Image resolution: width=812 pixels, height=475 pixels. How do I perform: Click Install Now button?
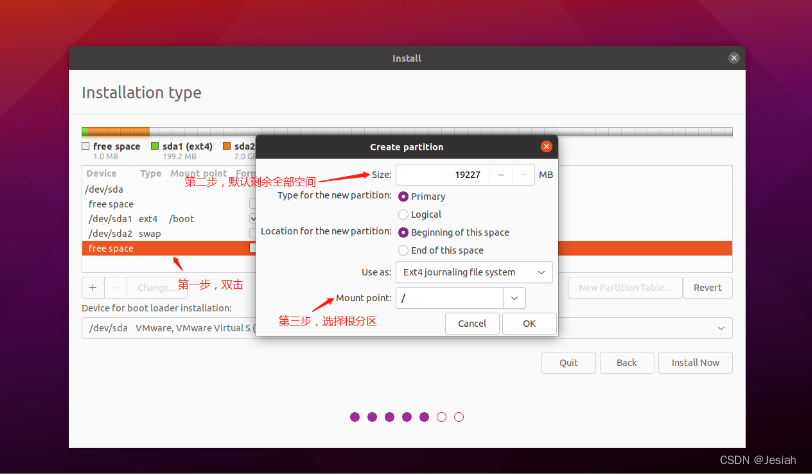695,363
